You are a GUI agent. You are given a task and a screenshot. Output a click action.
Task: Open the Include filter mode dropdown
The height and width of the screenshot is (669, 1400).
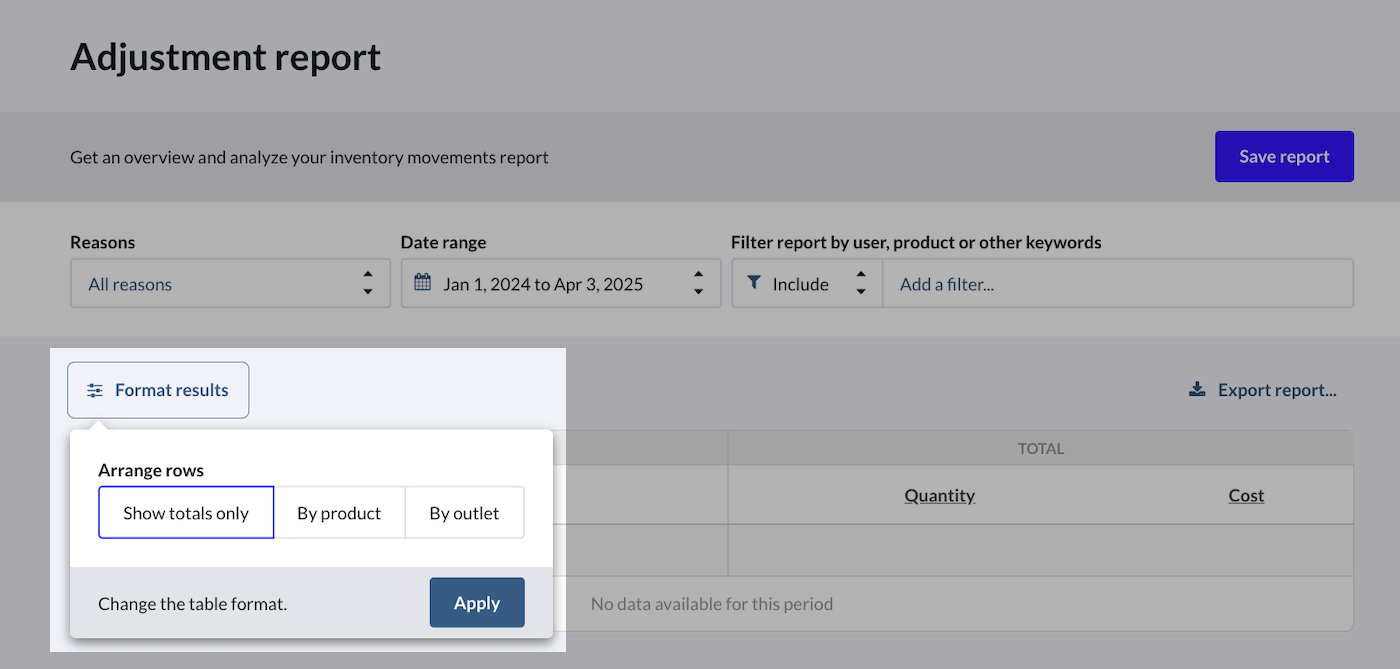(801, 284)
